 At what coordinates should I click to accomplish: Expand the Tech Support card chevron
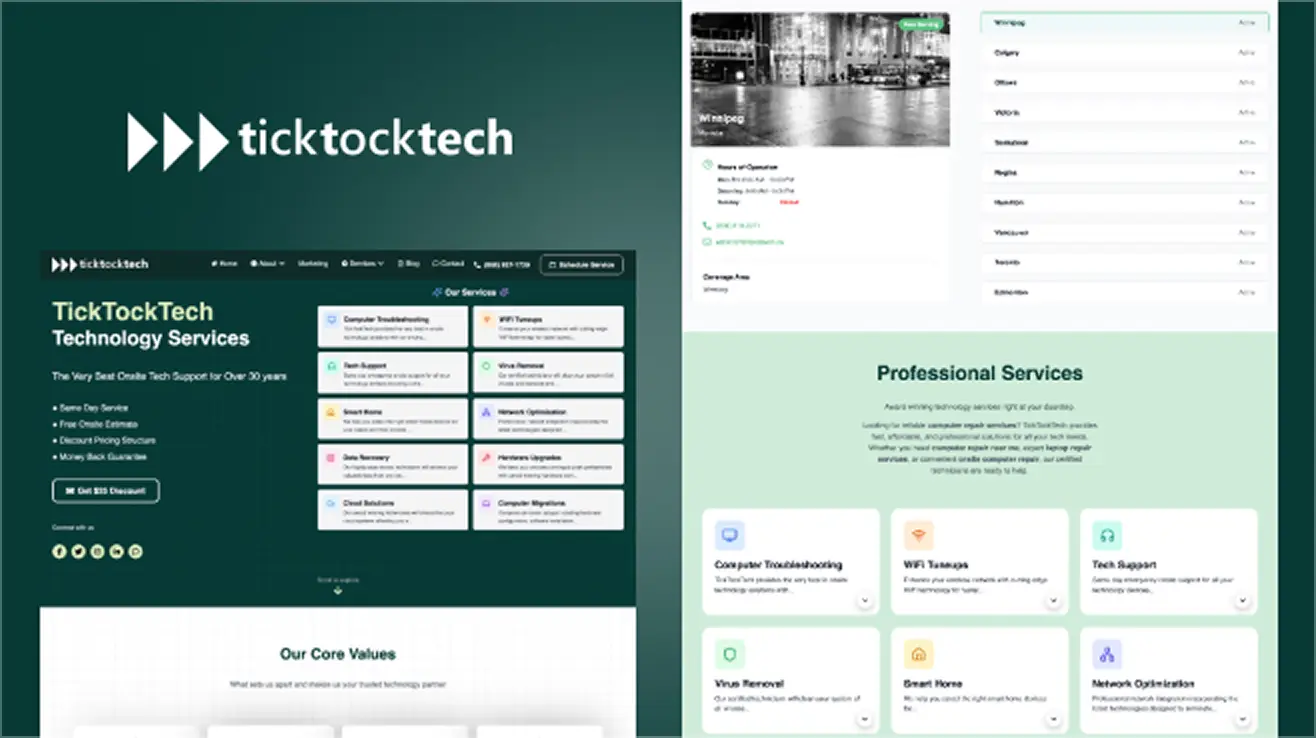click(1243, 601)
